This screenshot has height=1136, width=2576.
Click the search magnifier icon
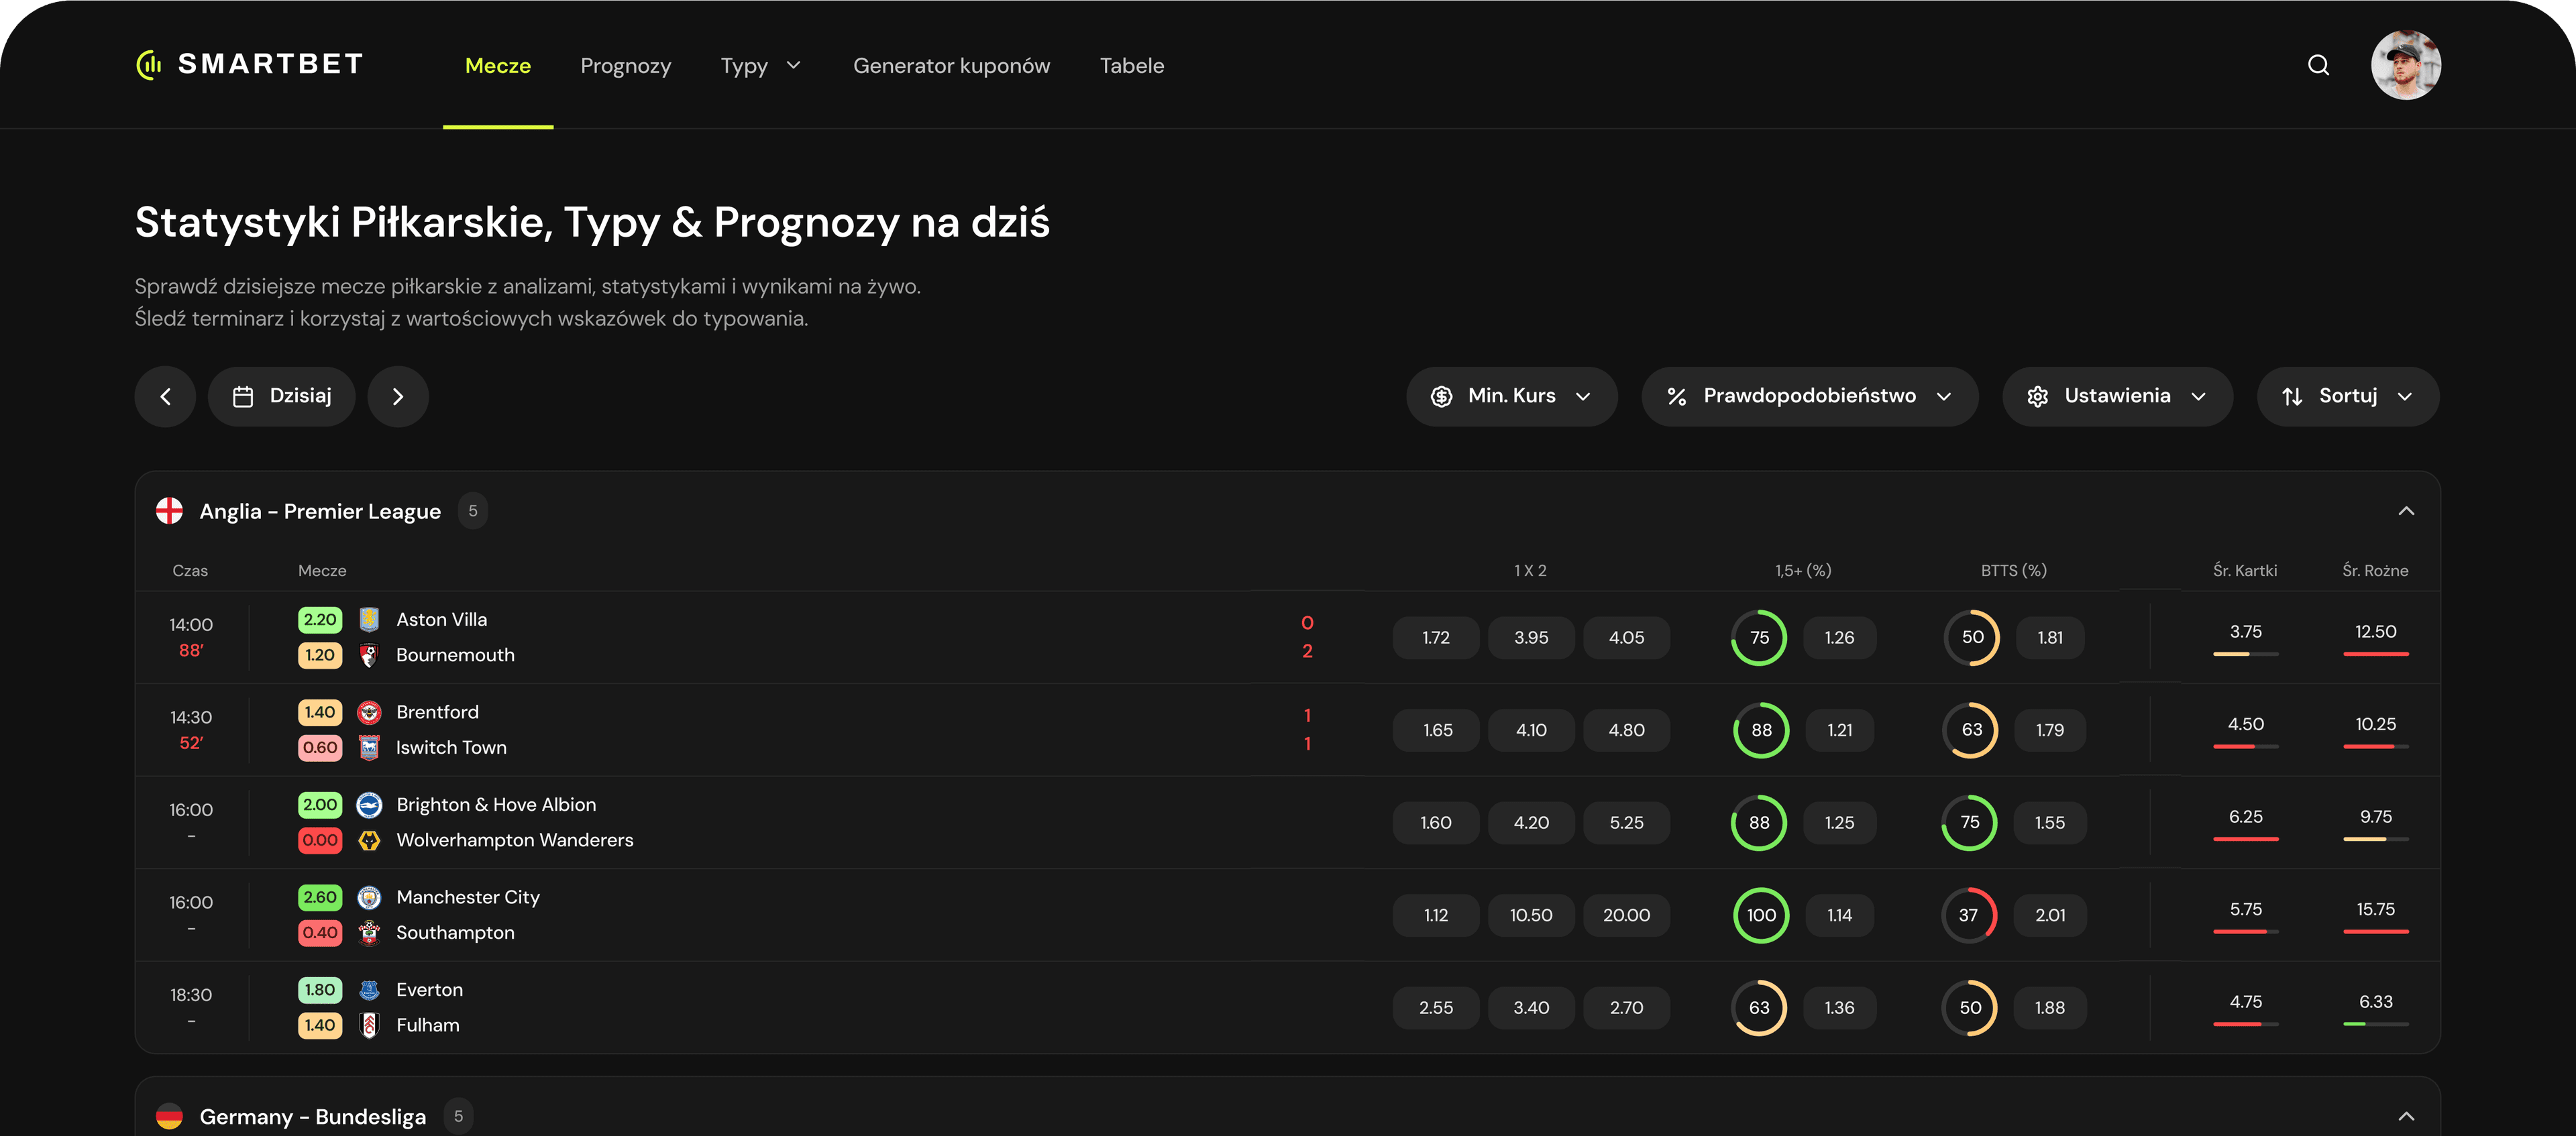tap(2318, 65)
